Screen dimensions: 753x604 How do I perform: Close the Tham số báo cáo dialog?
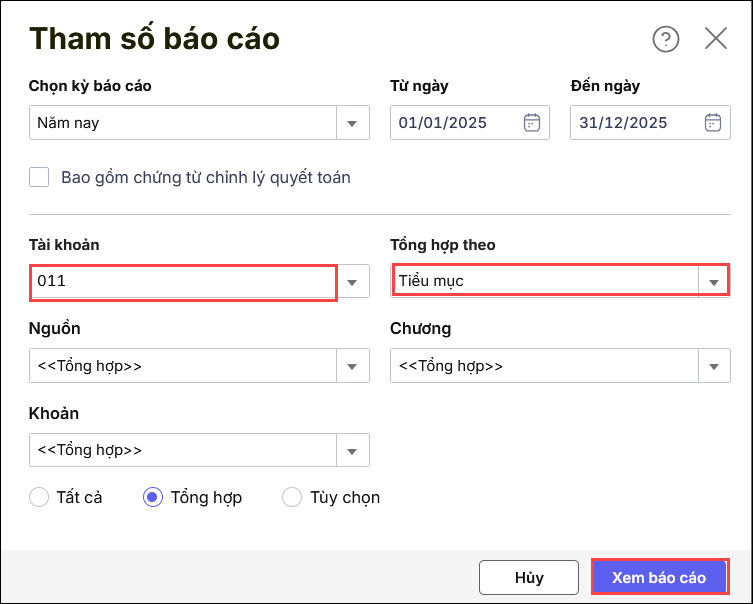pyautogui.click(x=716, y=39)
